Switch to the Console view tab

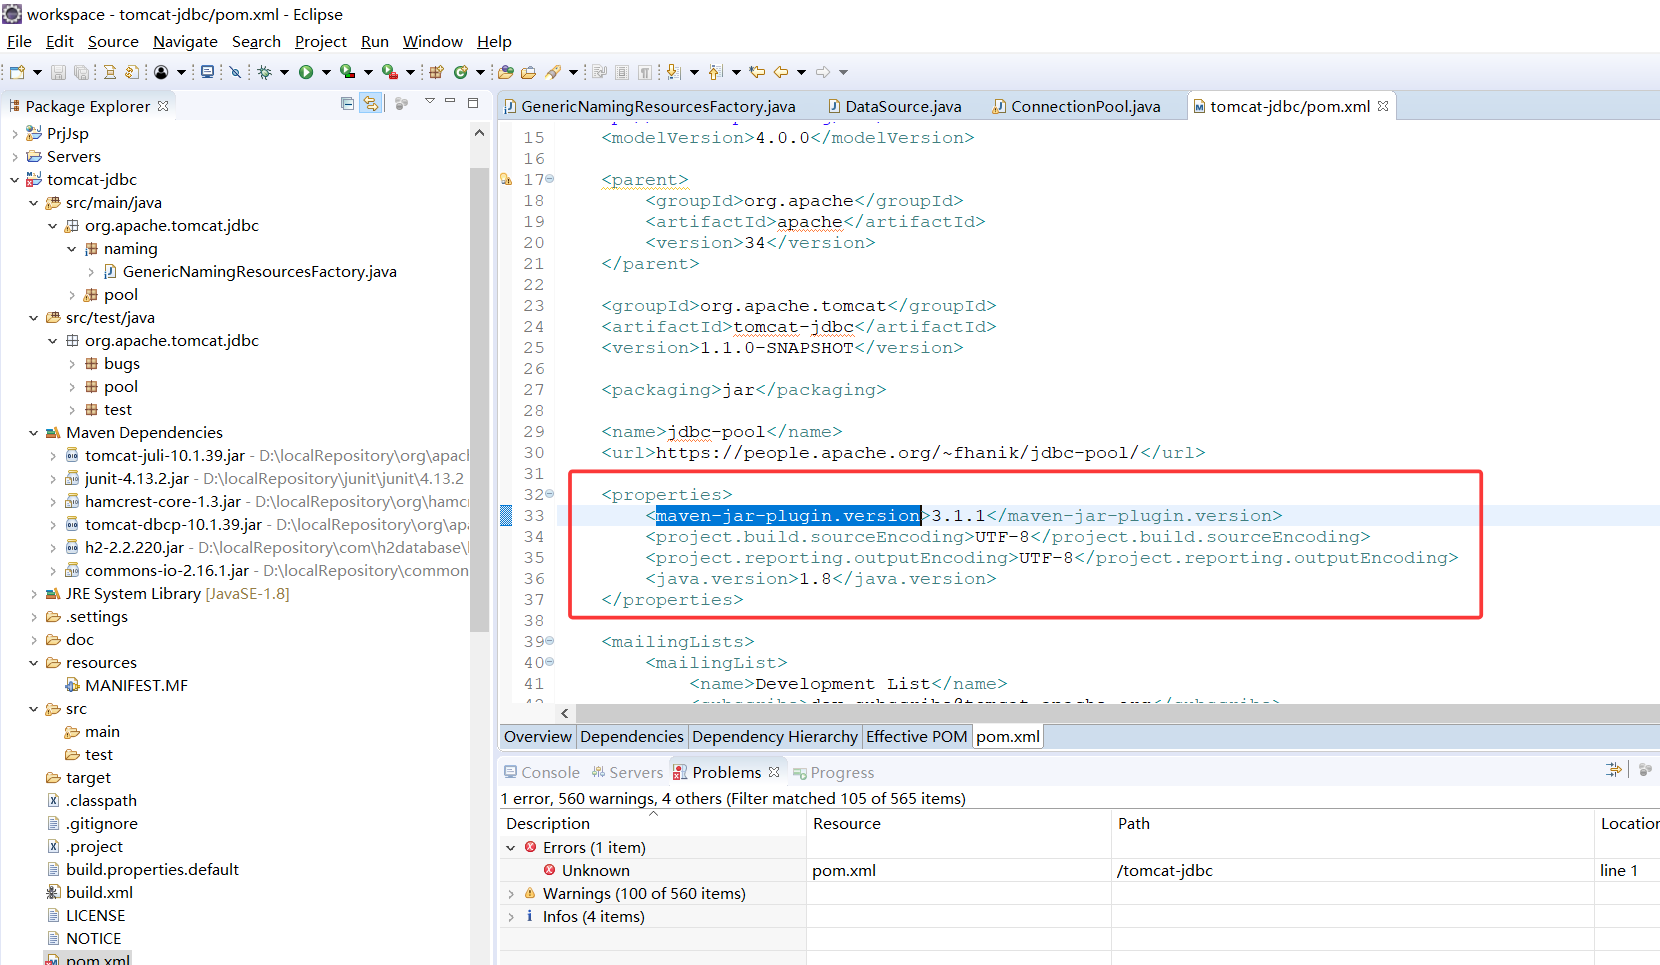coord(541,772)
